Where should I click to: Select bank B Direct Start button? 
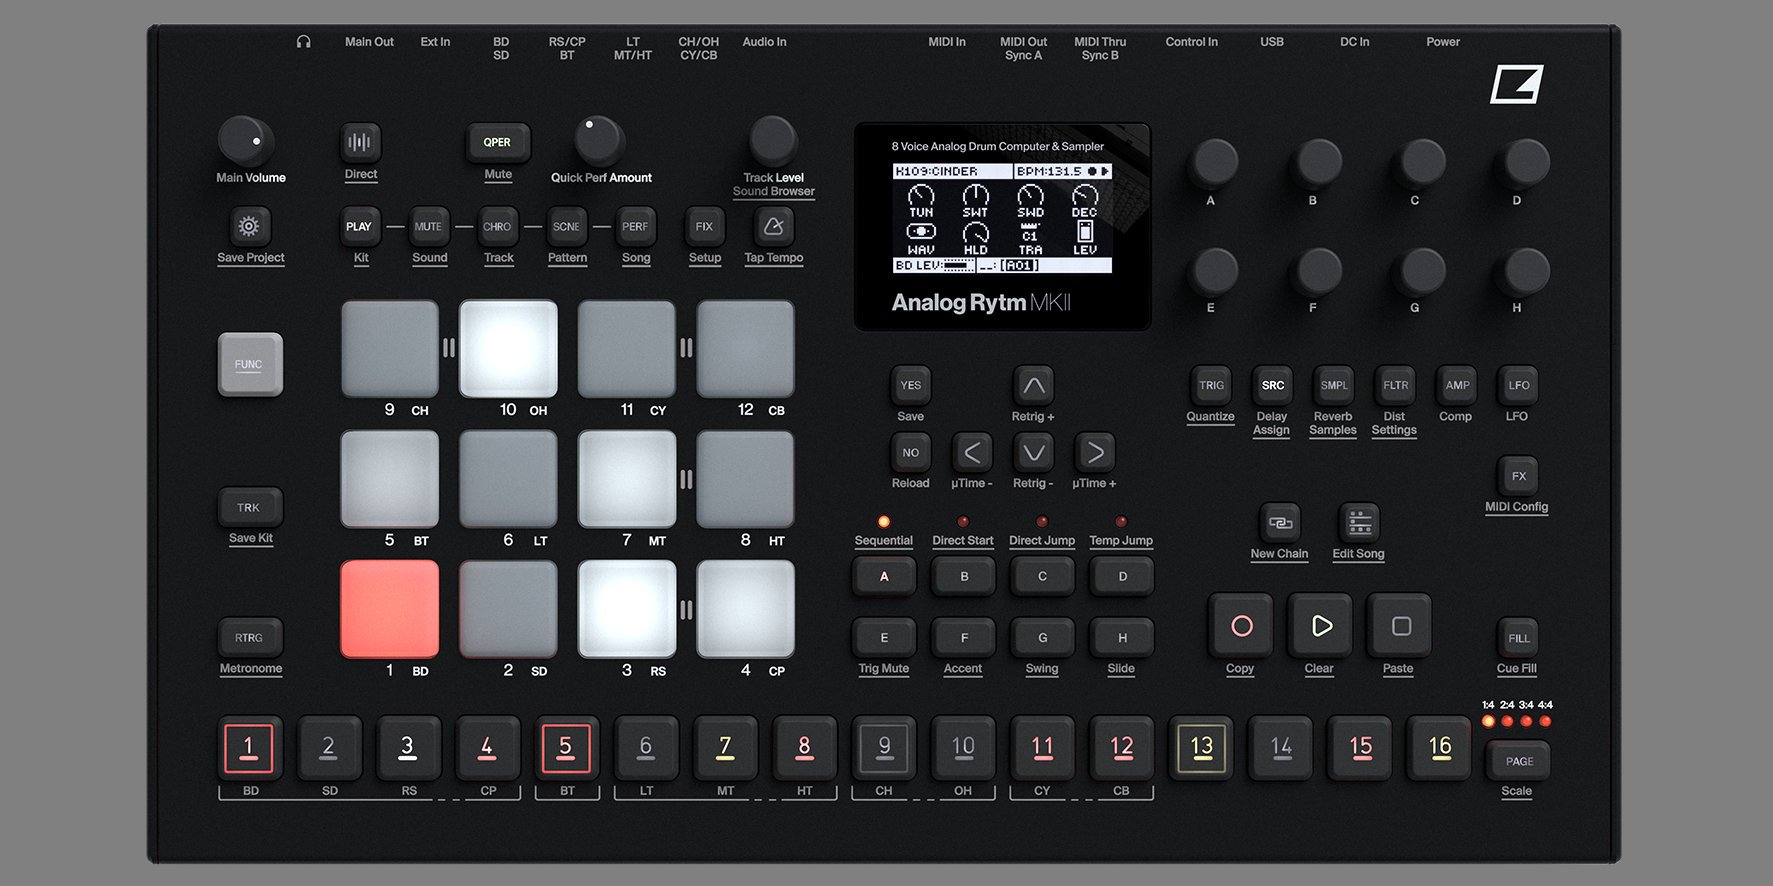(x=963, y=577)
